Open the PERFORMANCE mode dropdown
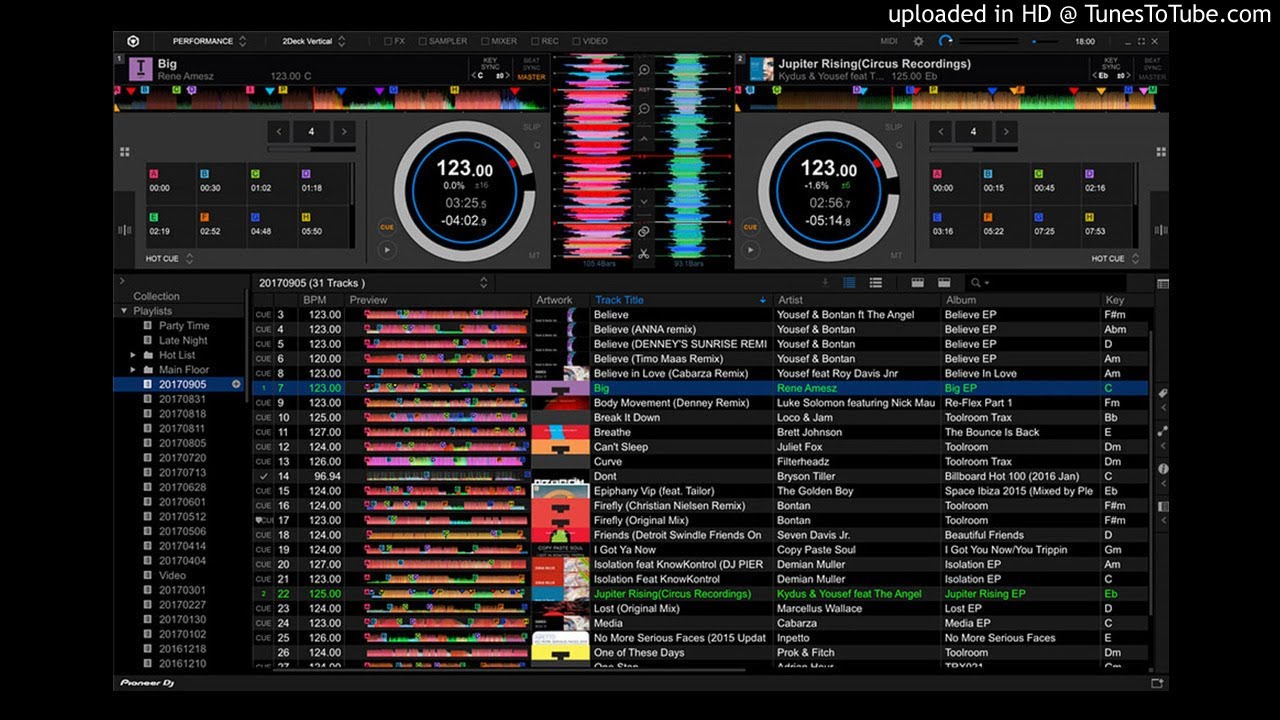 click(208, 41)
